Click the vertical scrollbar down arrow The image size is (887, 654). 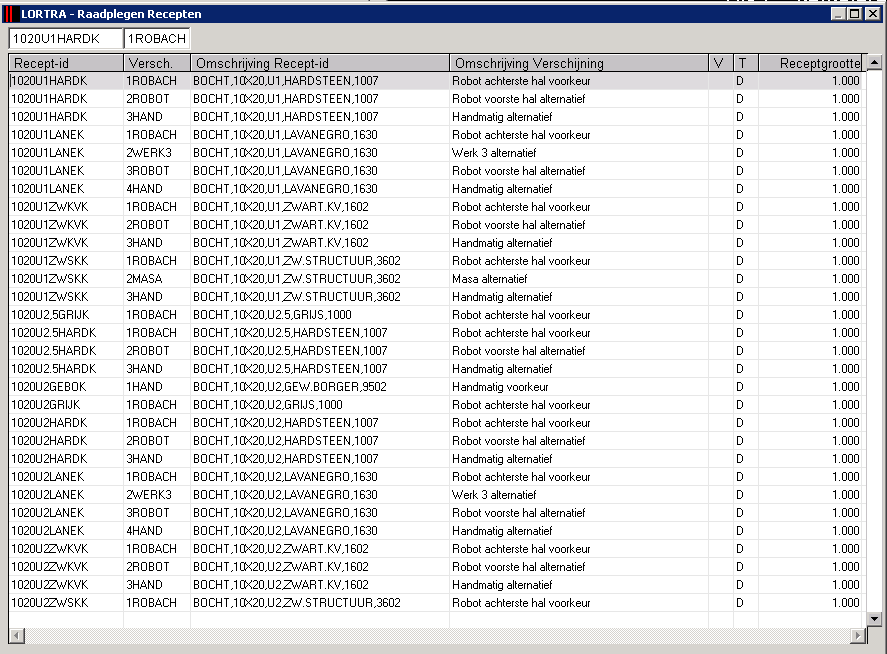coord(874,619)
